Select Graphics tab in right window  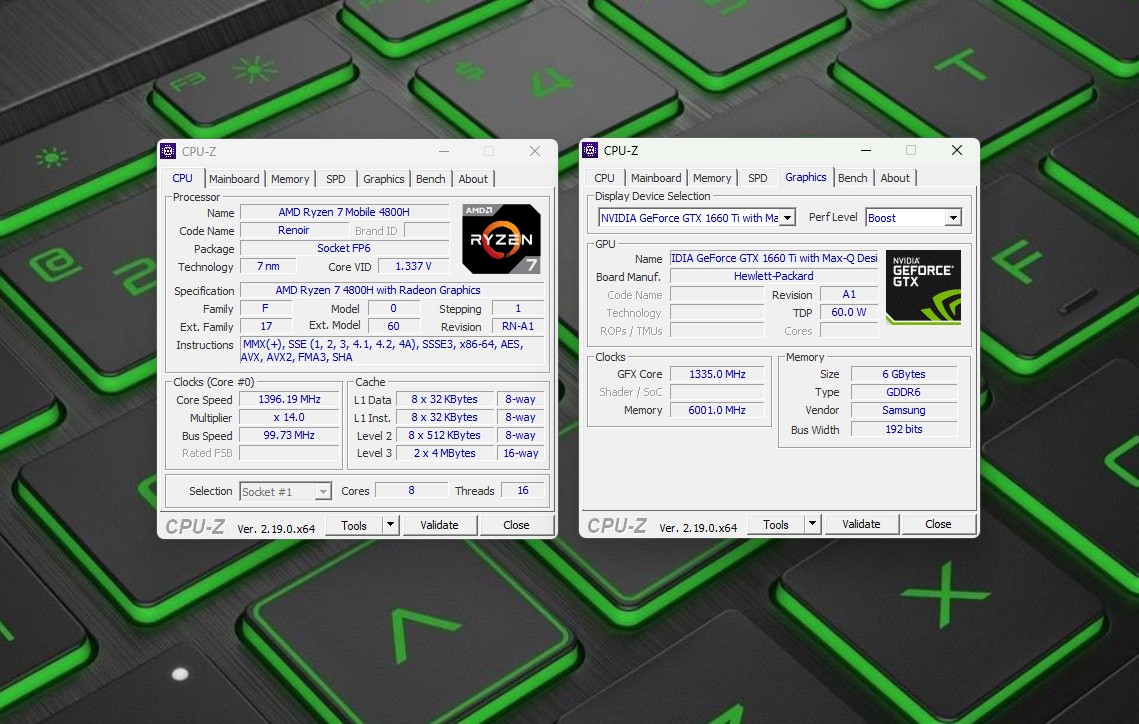point(806,177)
